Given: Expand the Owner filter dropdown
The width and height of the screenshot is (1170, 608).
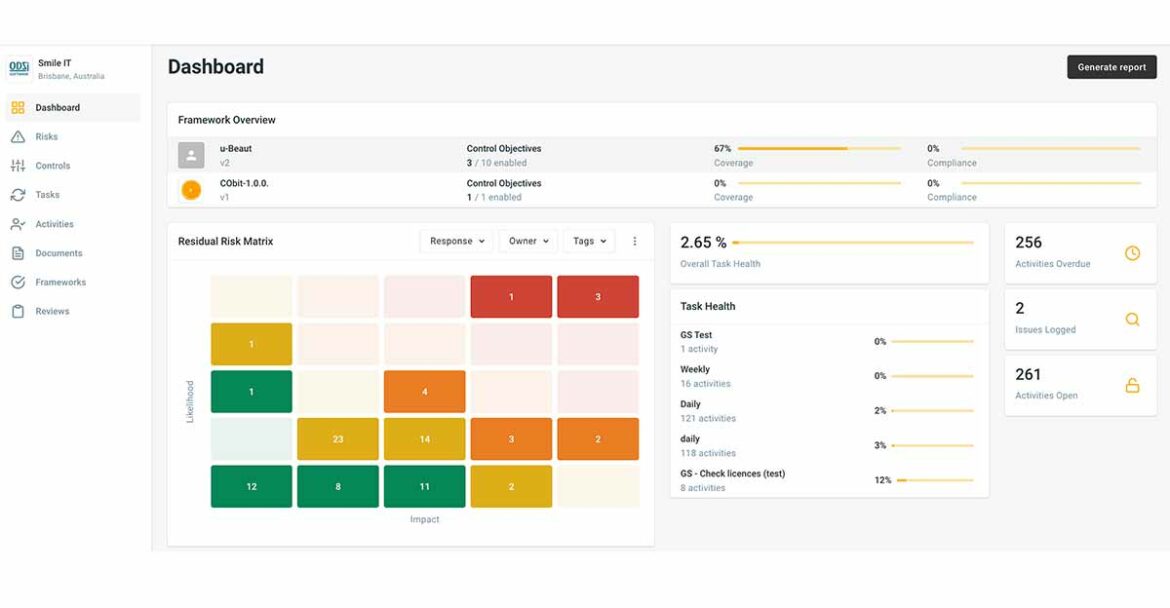Looking at the screenshot, I should (x=528, y=241).
